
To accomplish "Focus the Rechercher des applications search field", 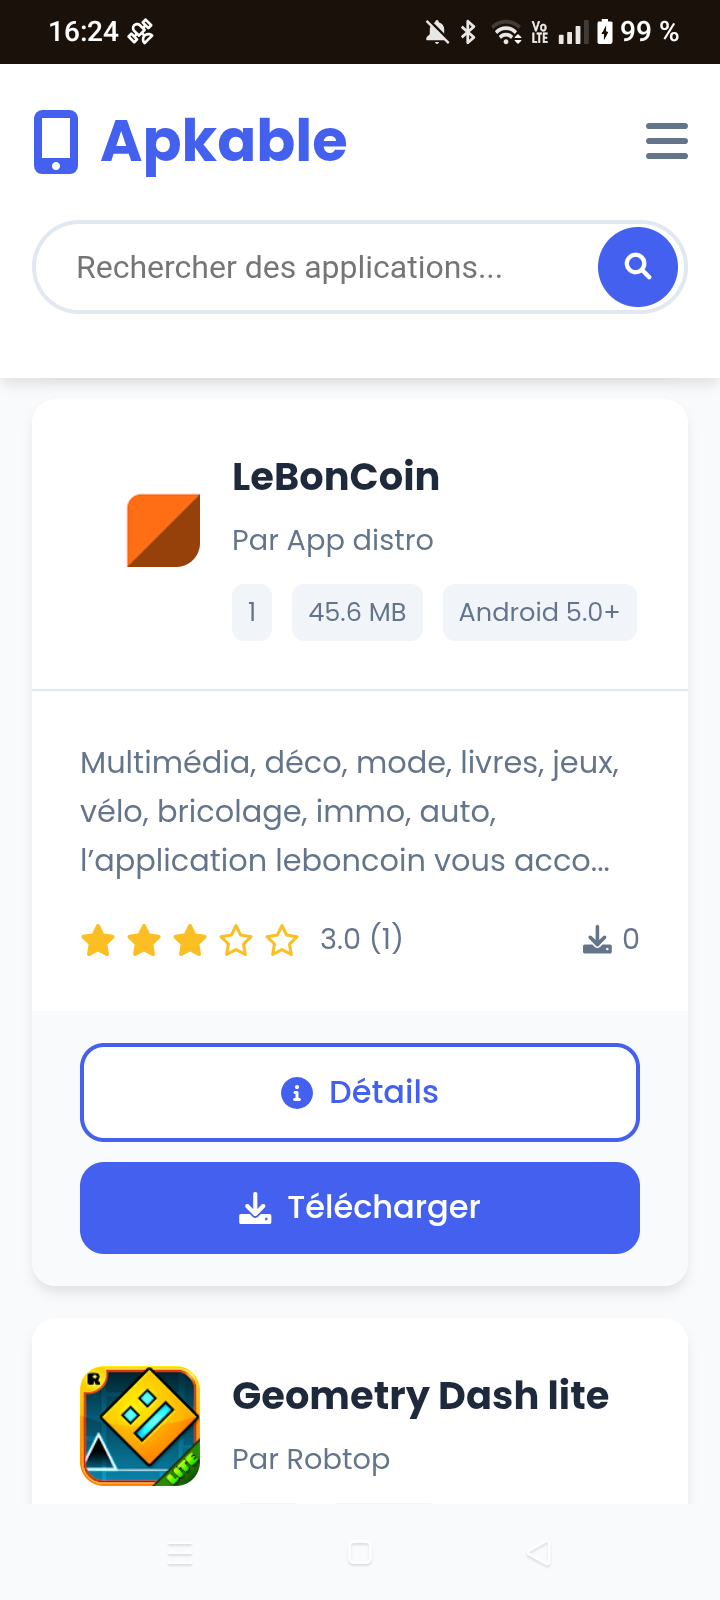I will [310, 268].
